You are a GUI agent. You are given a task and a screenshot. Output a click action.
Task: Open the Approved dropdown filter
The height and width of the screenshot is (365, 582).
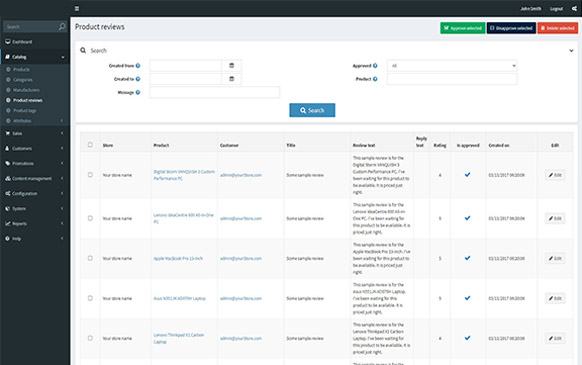pyautogui.click(x=452, y=66)
